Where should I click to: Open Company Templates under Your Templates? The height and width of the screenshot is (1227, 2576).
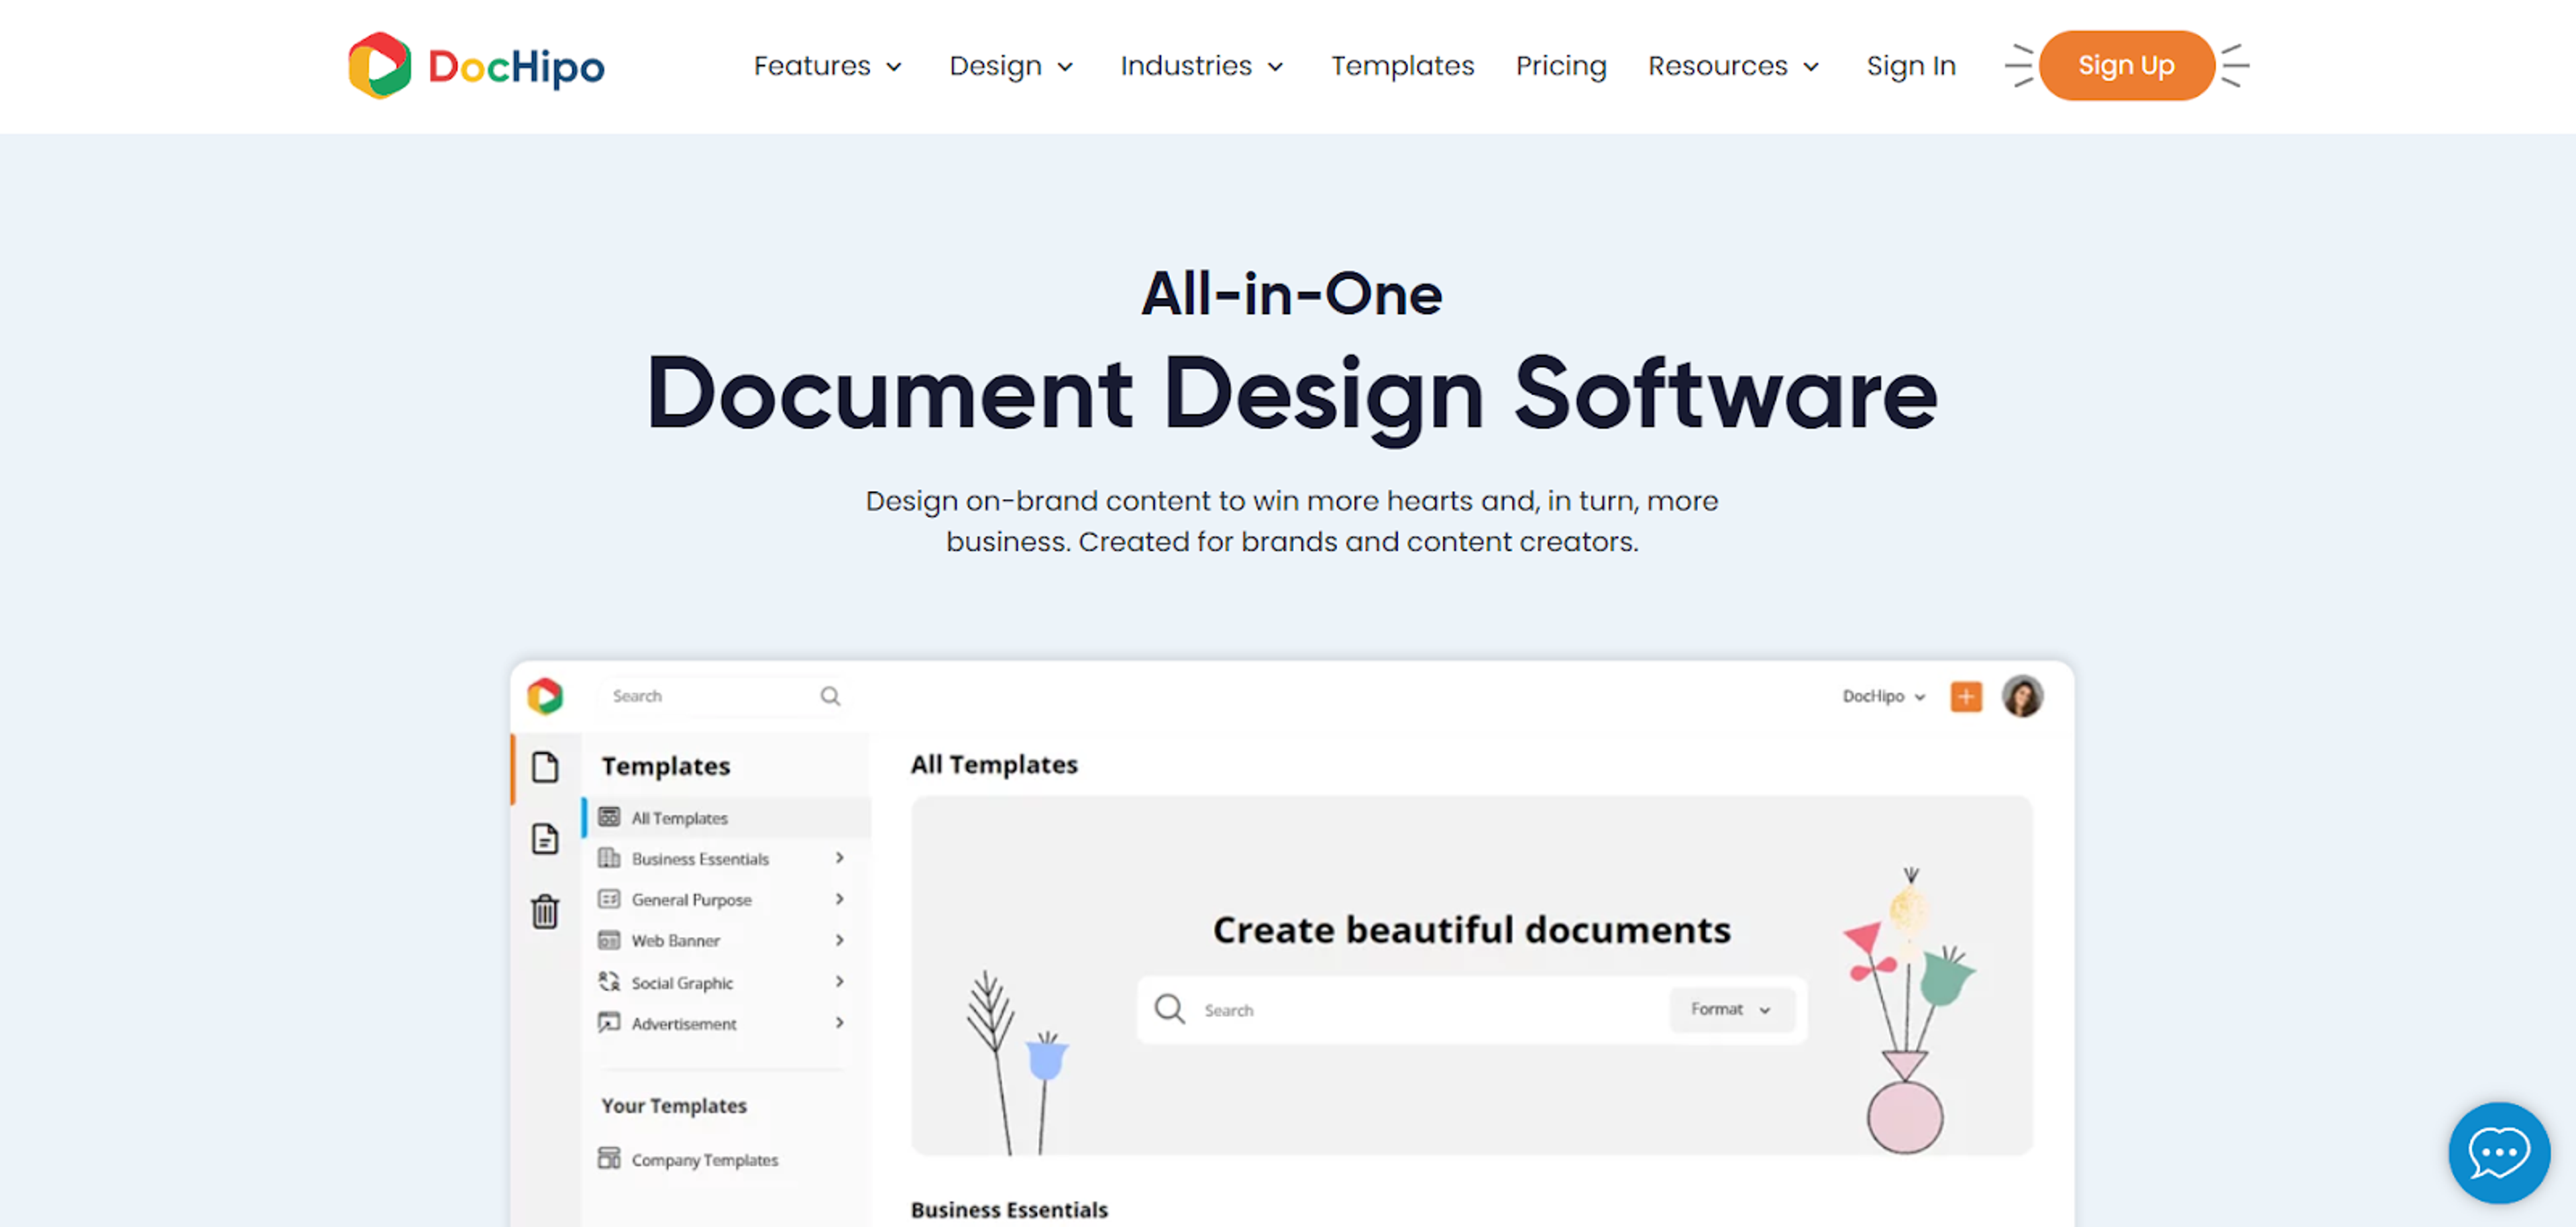[x=704, y=1160]
